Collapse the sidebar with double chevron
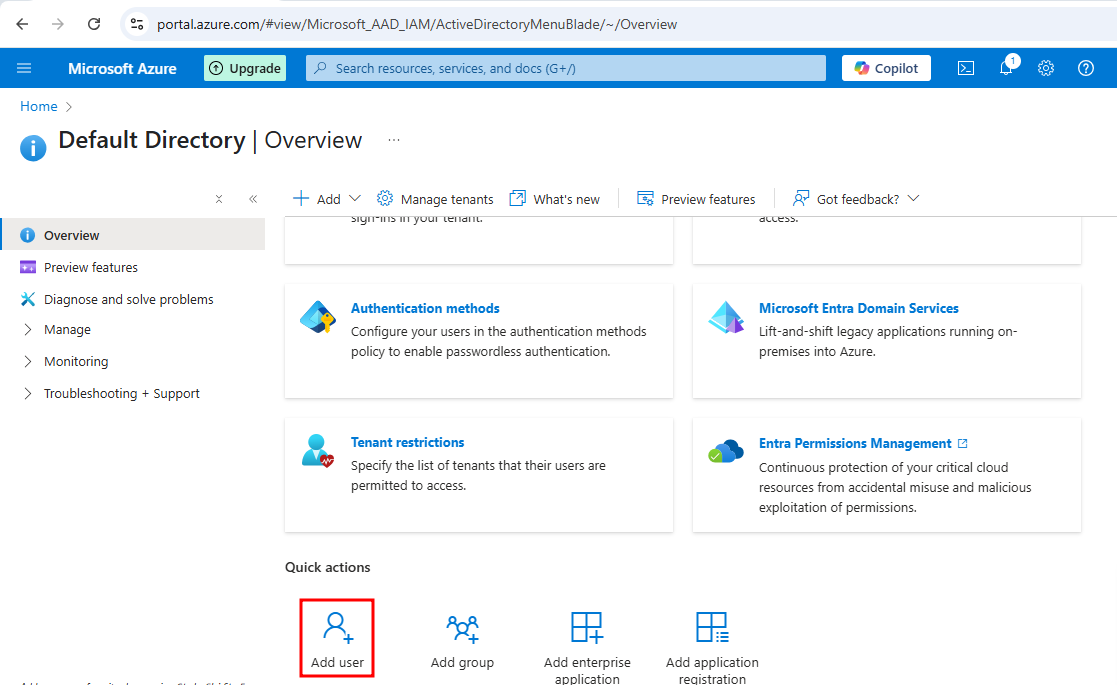The width and height of the screenshot is (1117, 685). (253, 199)
